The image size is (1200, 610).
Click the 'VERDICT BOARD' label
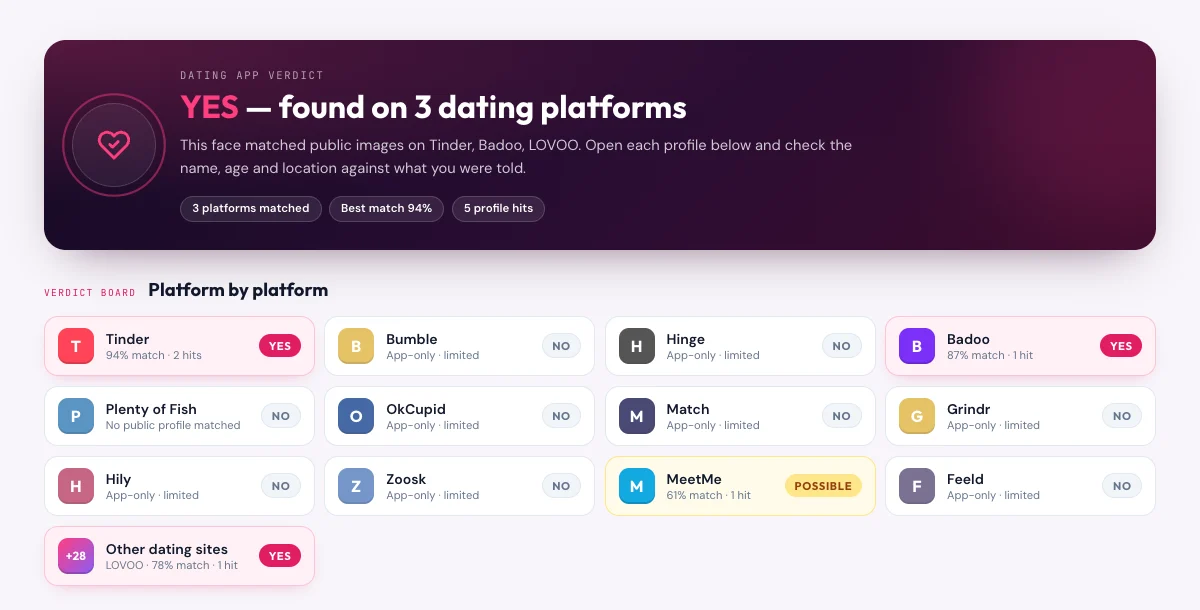[x=90, y=293]
